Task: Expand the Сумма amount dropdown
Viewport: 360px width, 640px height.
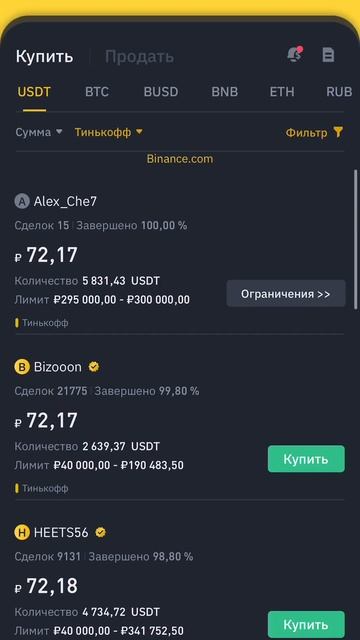Action: click(39, 132)
